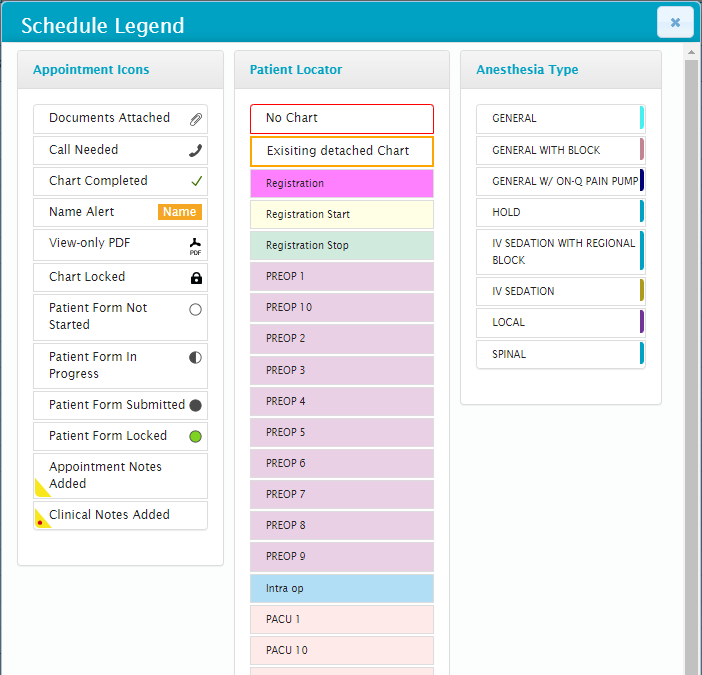Click the Chart Locked padlock icon

(196, 278)
